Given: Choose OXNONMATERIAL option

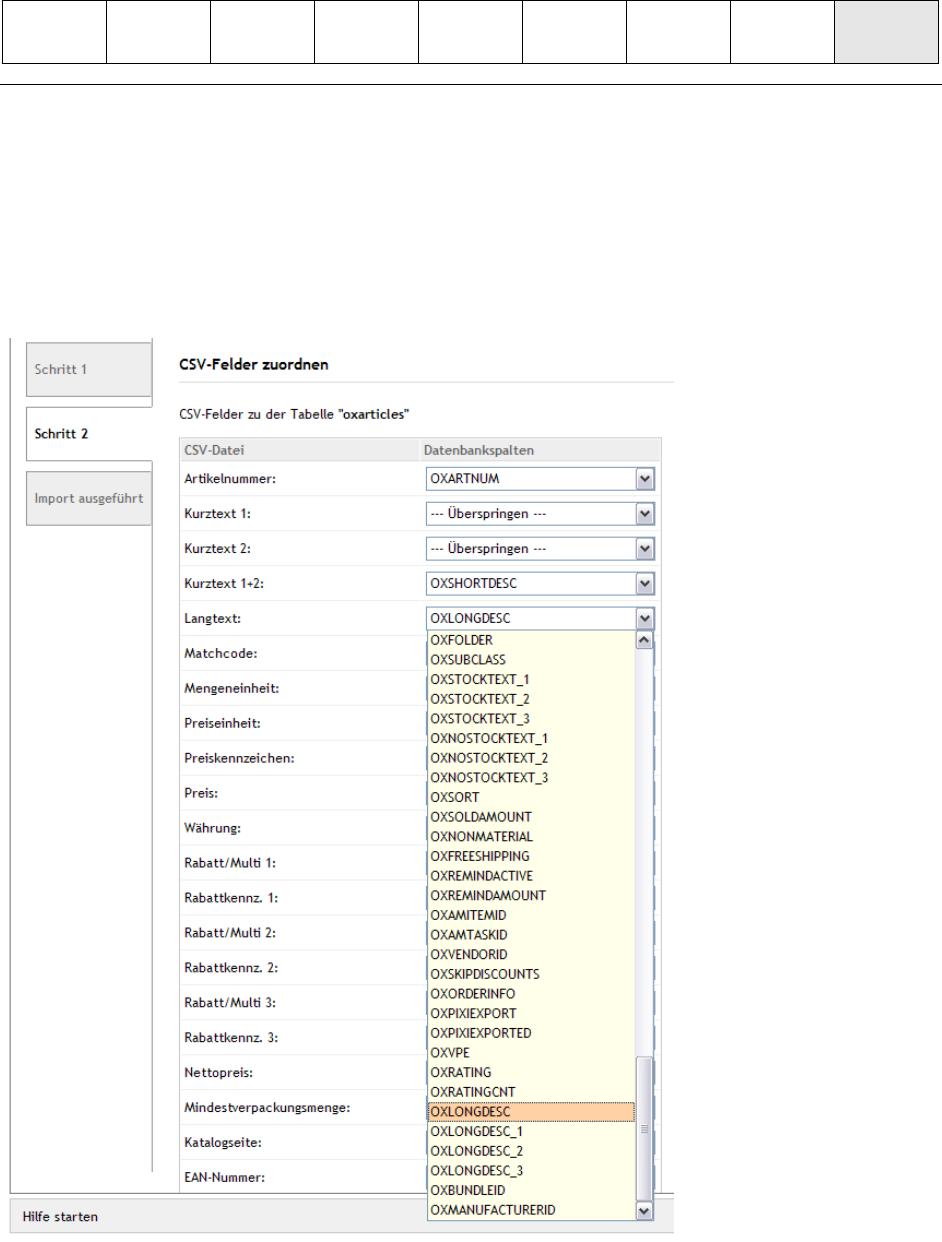Looking at the screenshot, I should click(x=531, y=836).
